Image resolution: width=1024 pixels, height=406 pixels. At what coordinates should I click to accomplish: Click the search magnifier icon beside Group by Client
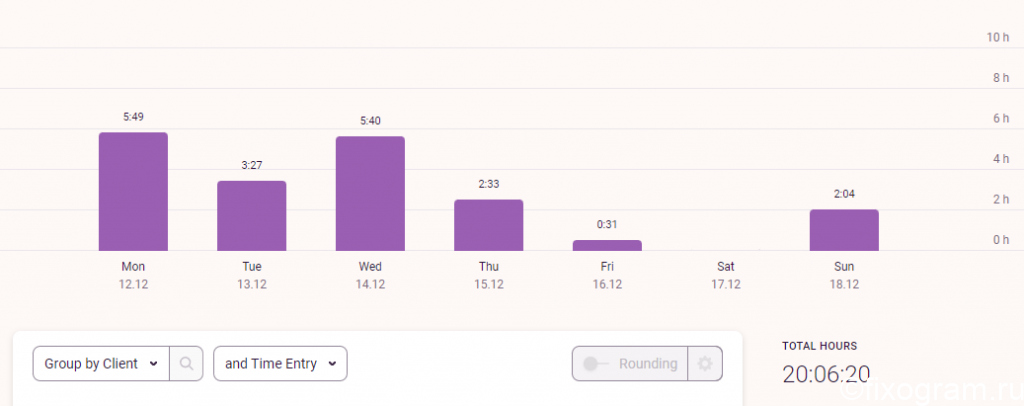point(186,364)
